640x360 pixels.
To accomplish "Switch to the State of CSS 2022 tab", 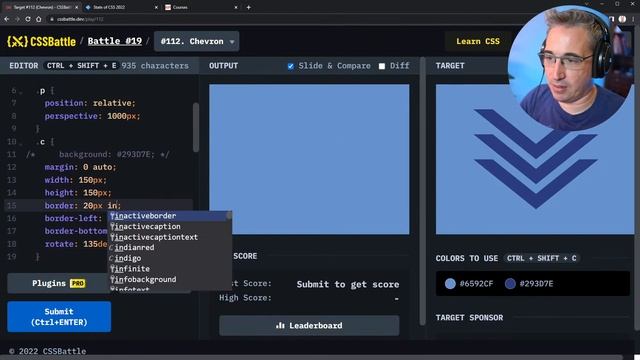I will pos(121,7).
